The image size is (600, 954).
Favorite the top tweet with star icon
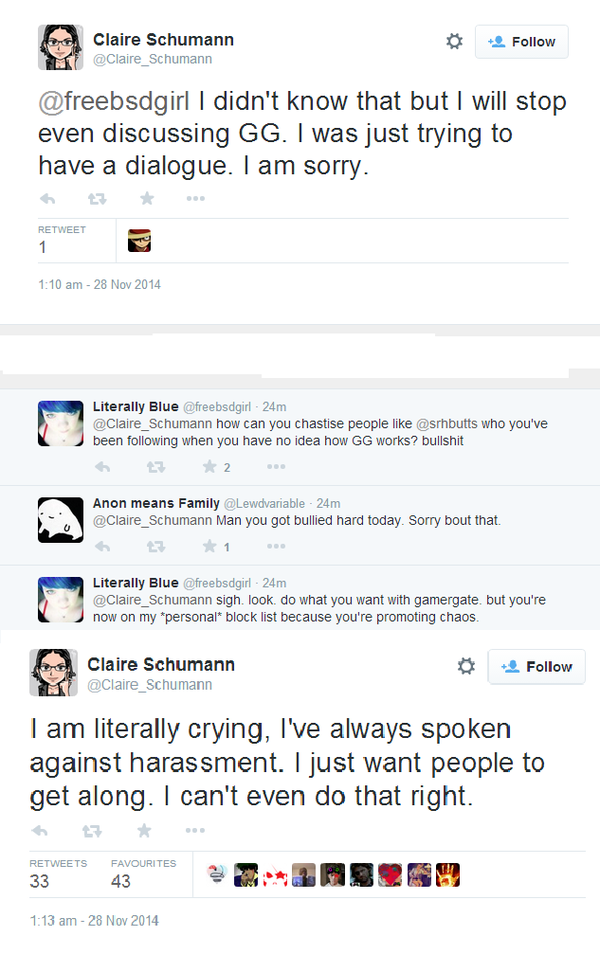(x=146, y=198)
